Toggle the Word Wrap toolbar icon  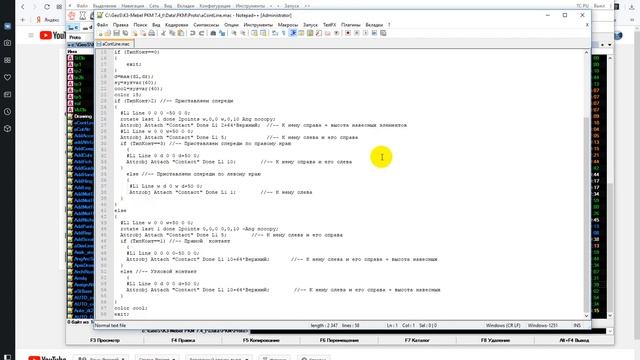pyautogui.click(x=275, y=33)
